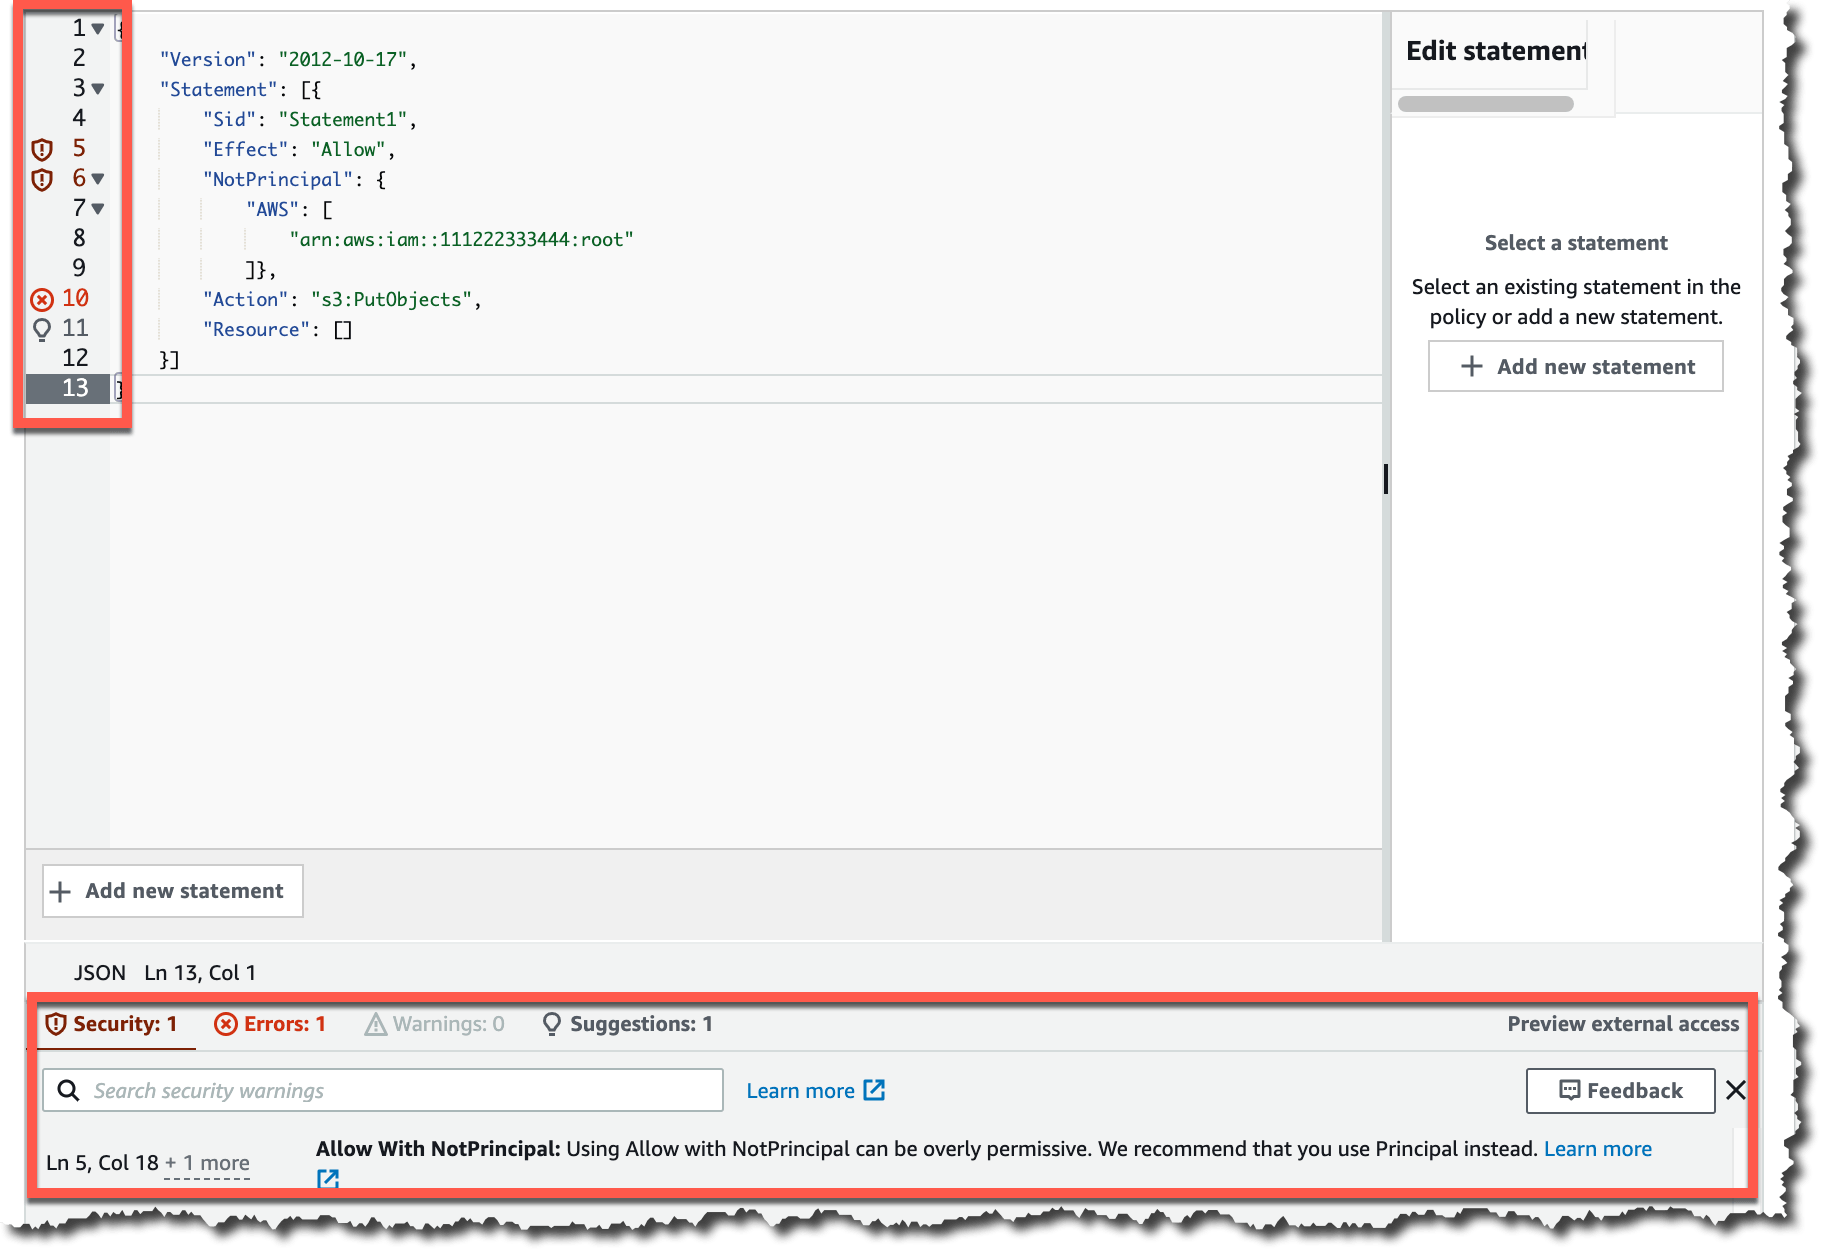The width and height of the screenshot is (1822, 1250).
Task: Expand the + 1 more warning locations
Action: click(208, 1162)
